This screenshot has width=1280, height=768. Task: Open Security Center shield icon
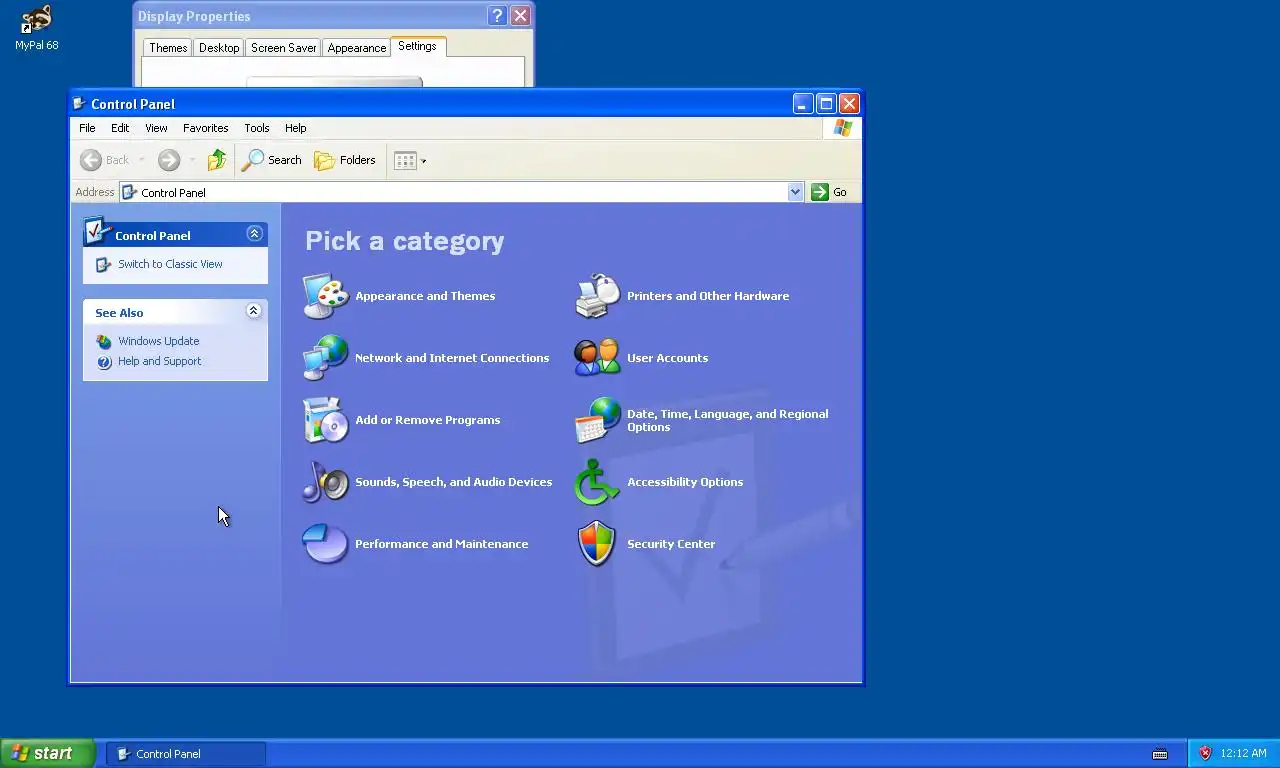[x=598, y=544]
